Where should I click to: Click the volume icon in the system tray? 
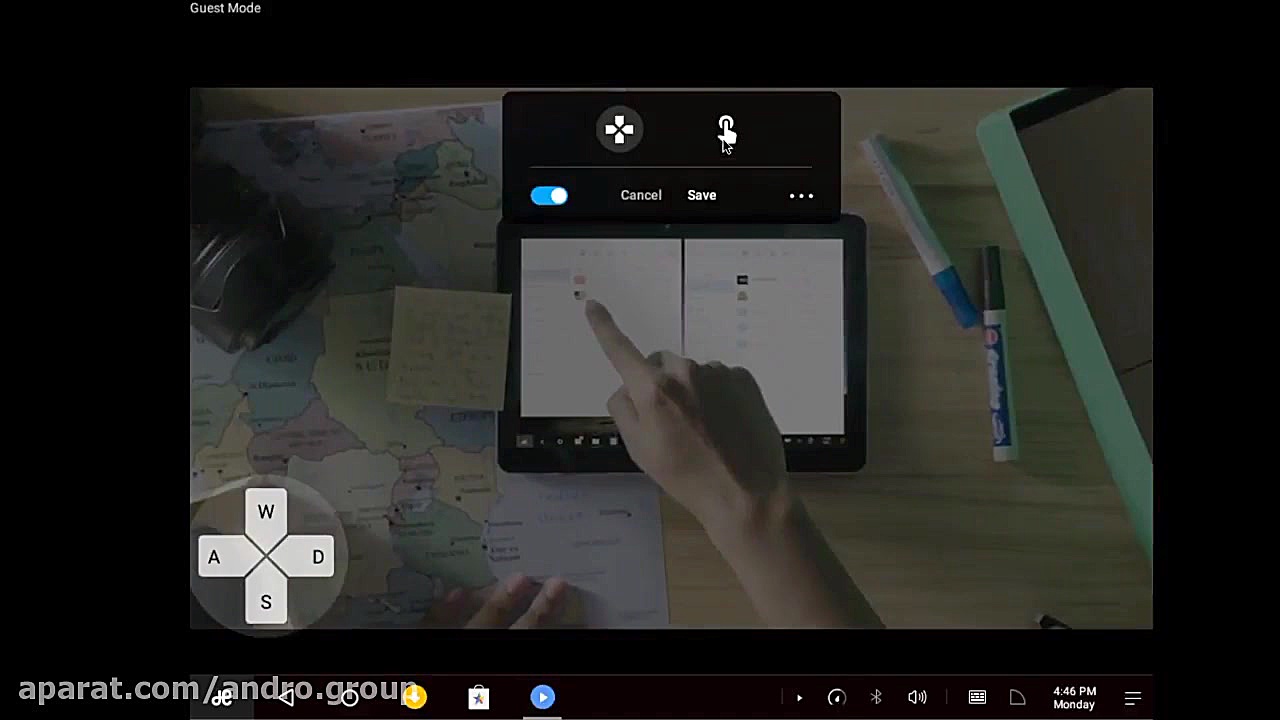tap(917, 697)
